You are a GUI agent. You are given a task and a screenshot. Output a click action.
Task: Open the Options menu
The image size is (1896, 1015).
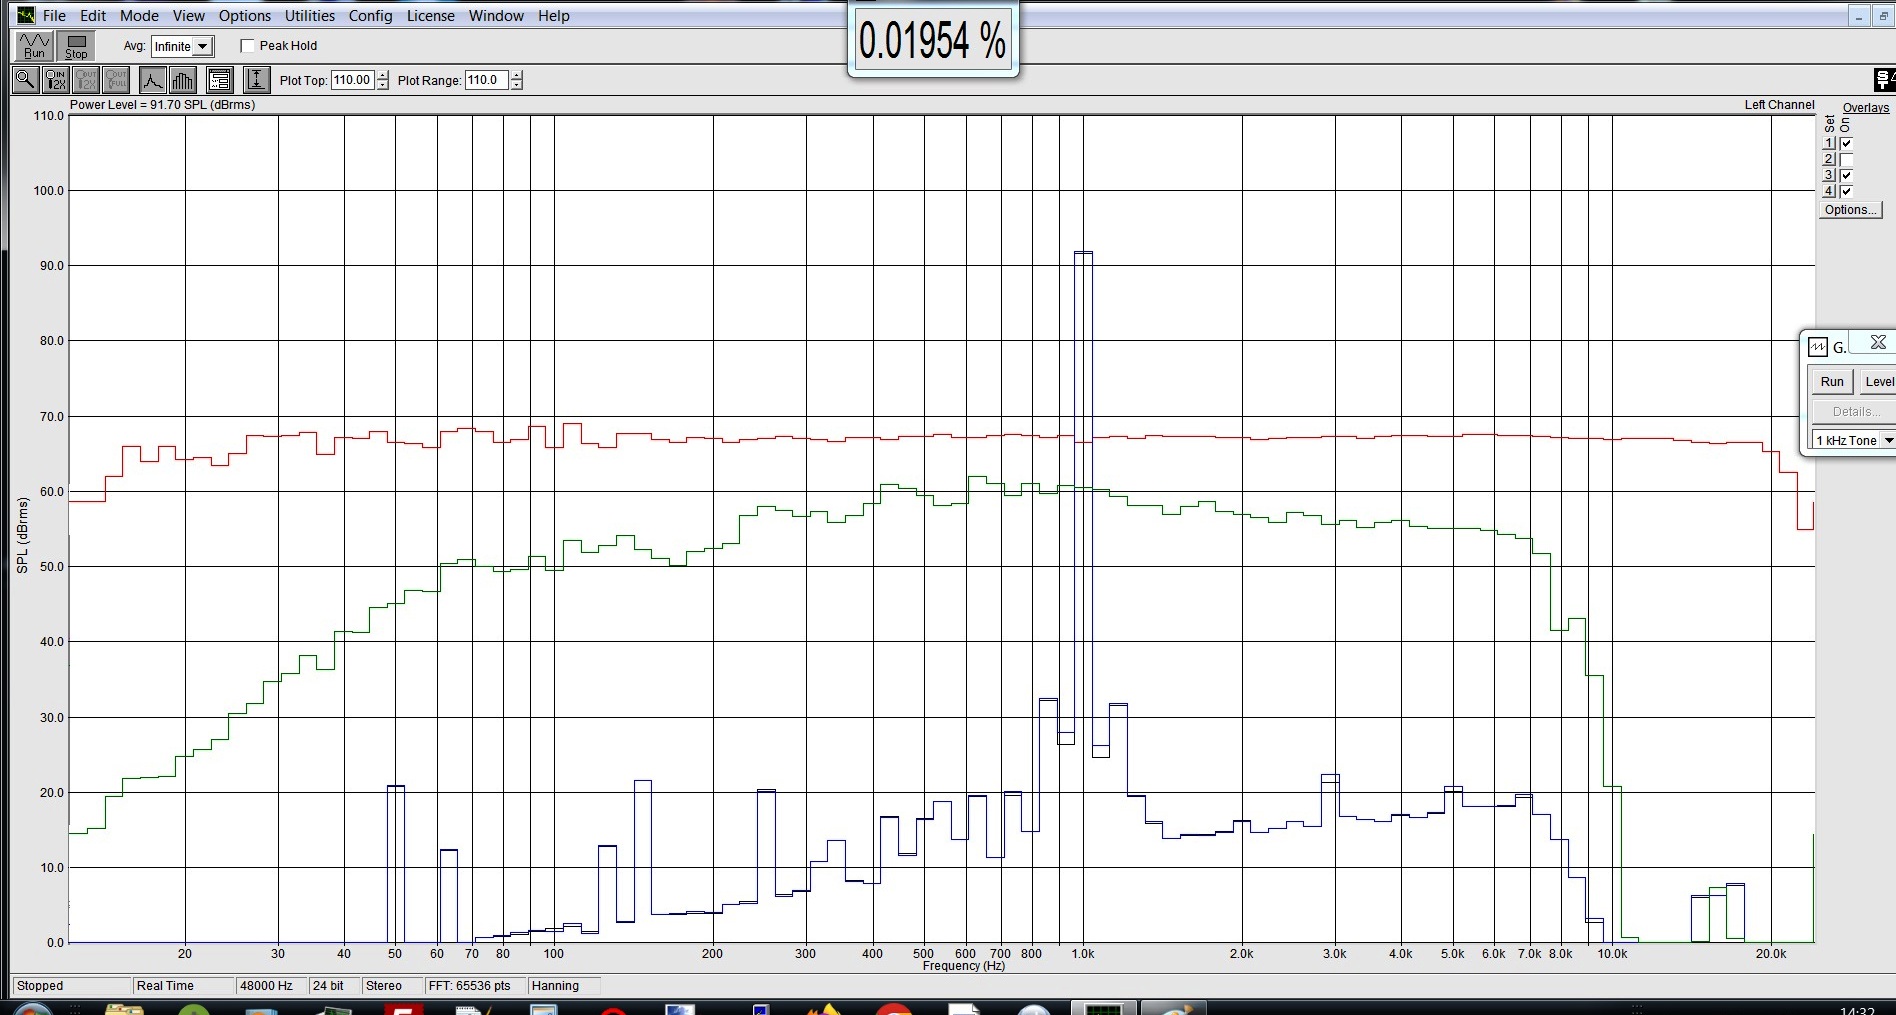tap(245, 16)
